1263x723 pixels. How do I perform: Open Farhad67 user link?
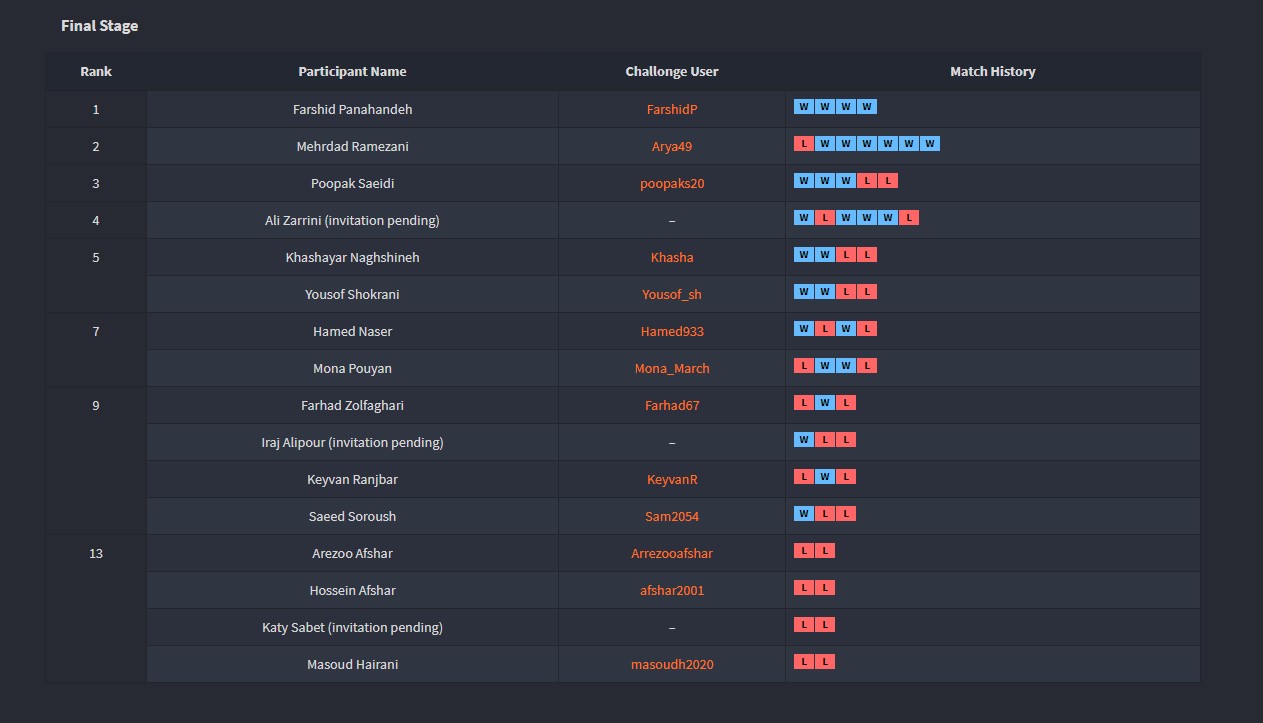click(x=671, y=405)
